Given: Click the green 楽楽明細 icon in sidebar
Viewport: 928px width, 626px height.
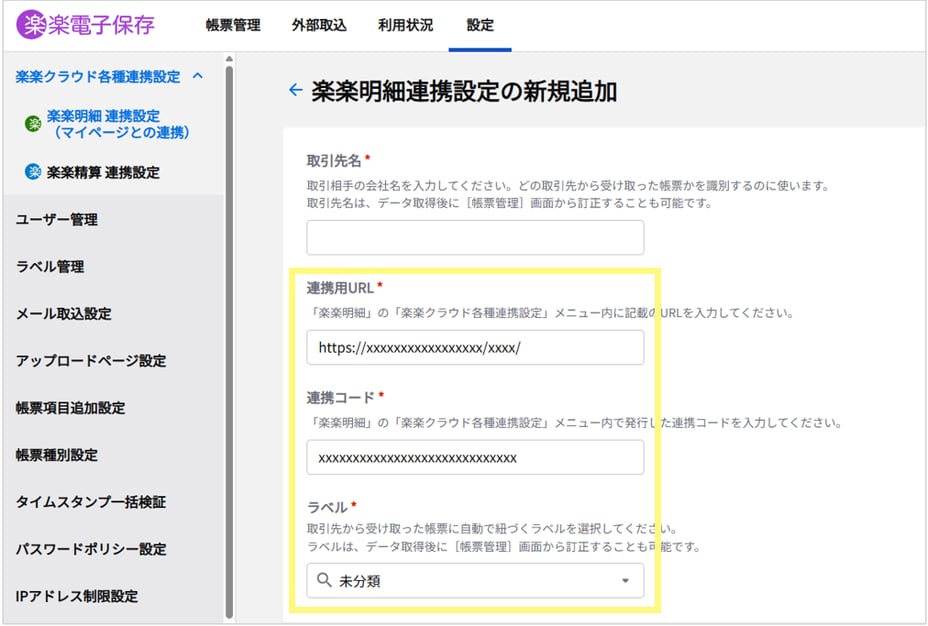Looking at the screenshot, I should coord(33,124).
